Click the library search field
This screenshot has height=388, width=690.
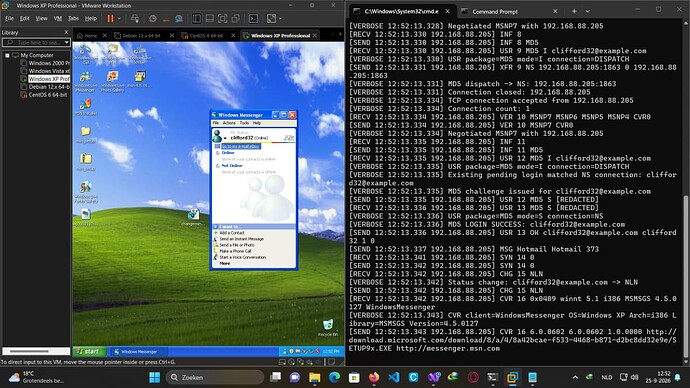point(36,42)
